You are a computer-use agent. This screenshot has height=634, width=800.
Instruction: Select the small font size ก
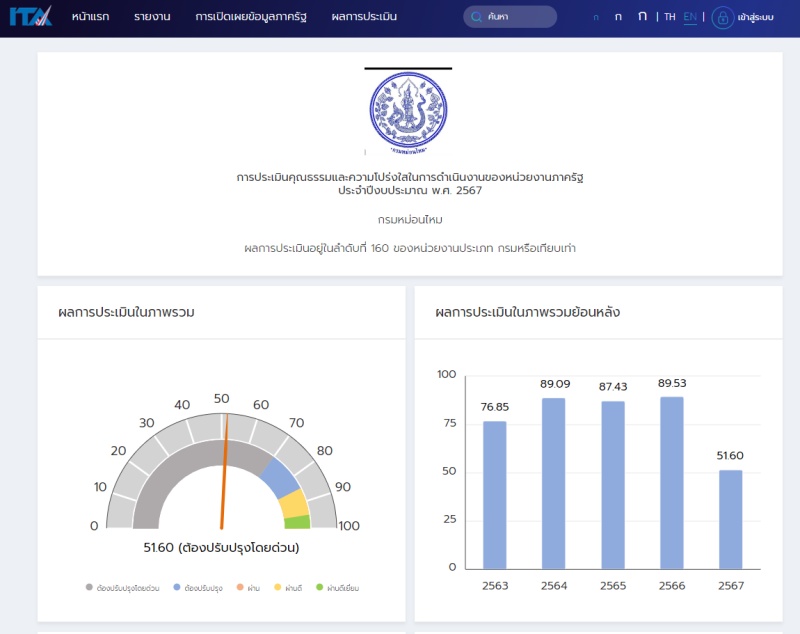click(x=596, y=17)
